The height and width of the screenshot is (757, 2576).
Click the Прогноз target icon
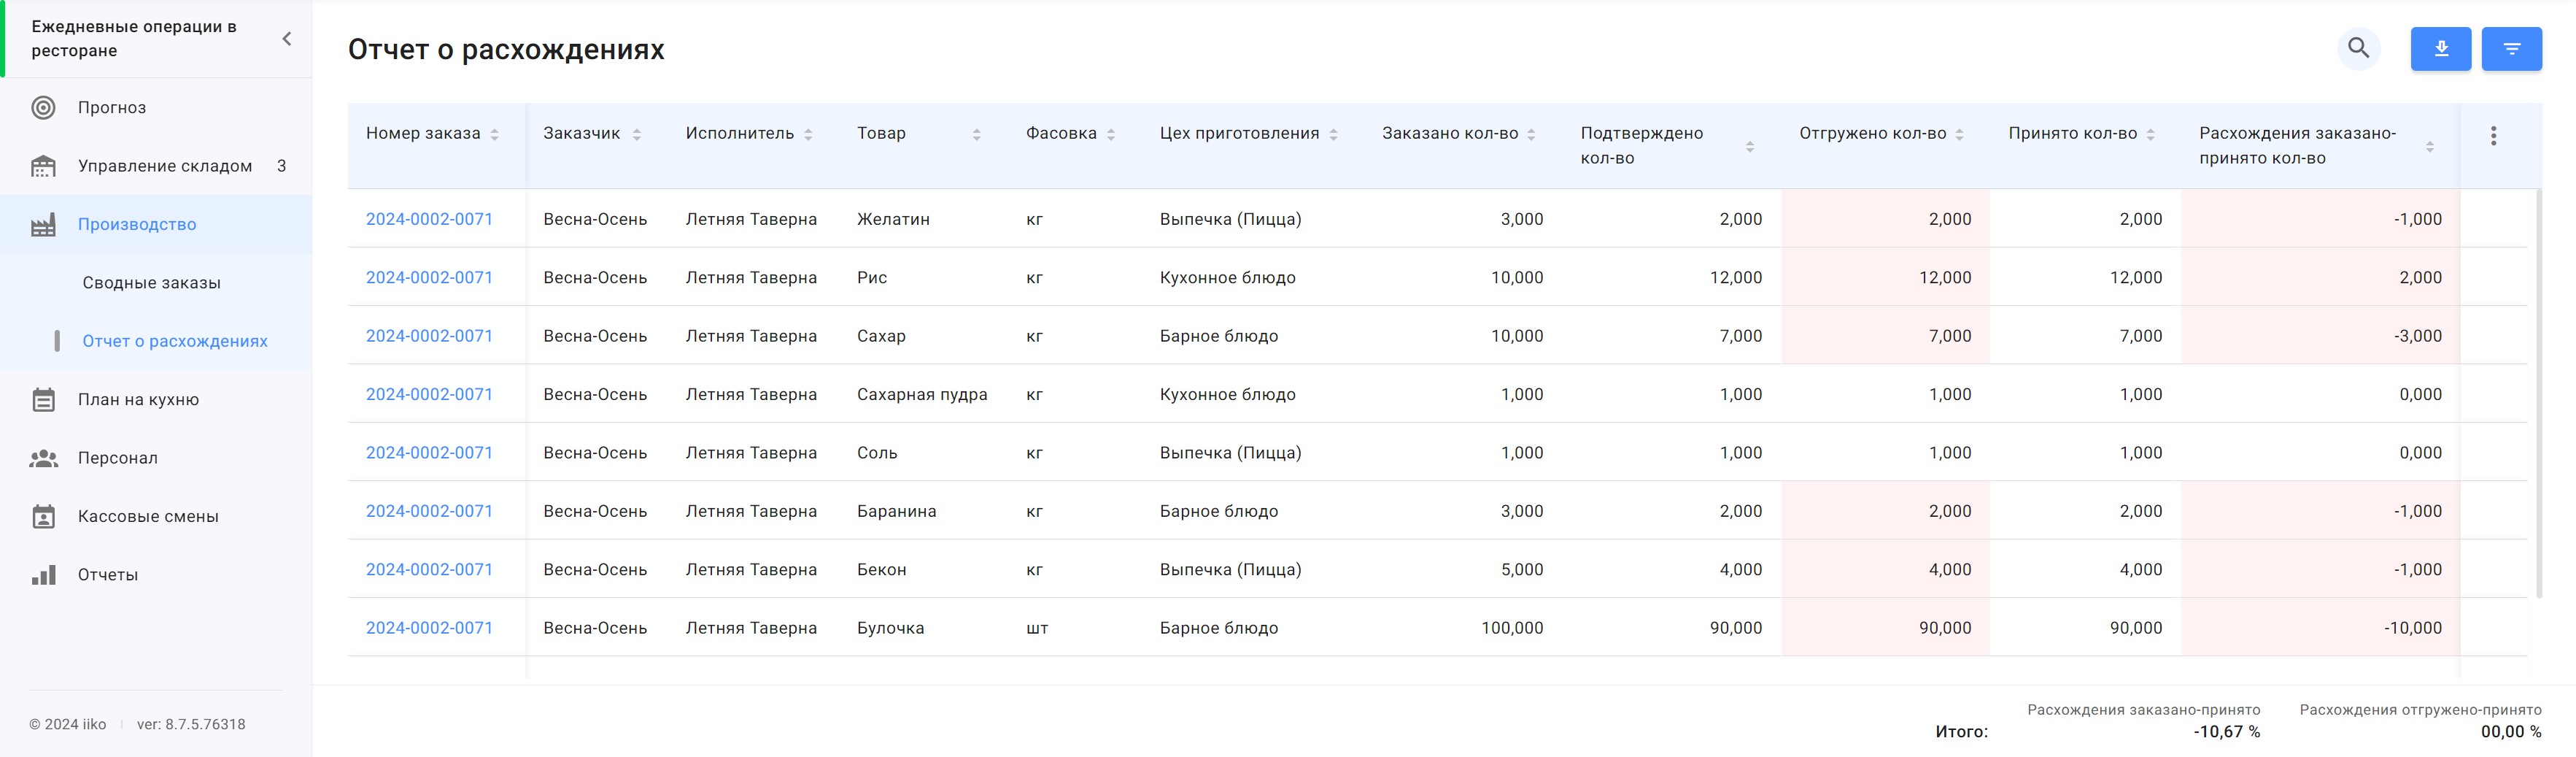tap(43, 108)
